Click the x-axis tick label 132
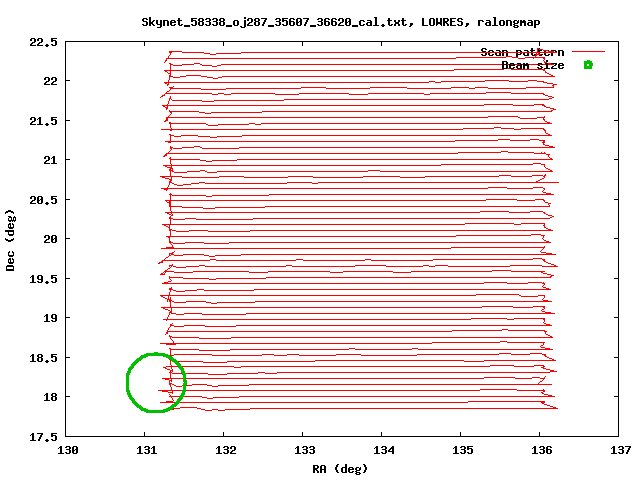 coord(225,450)
